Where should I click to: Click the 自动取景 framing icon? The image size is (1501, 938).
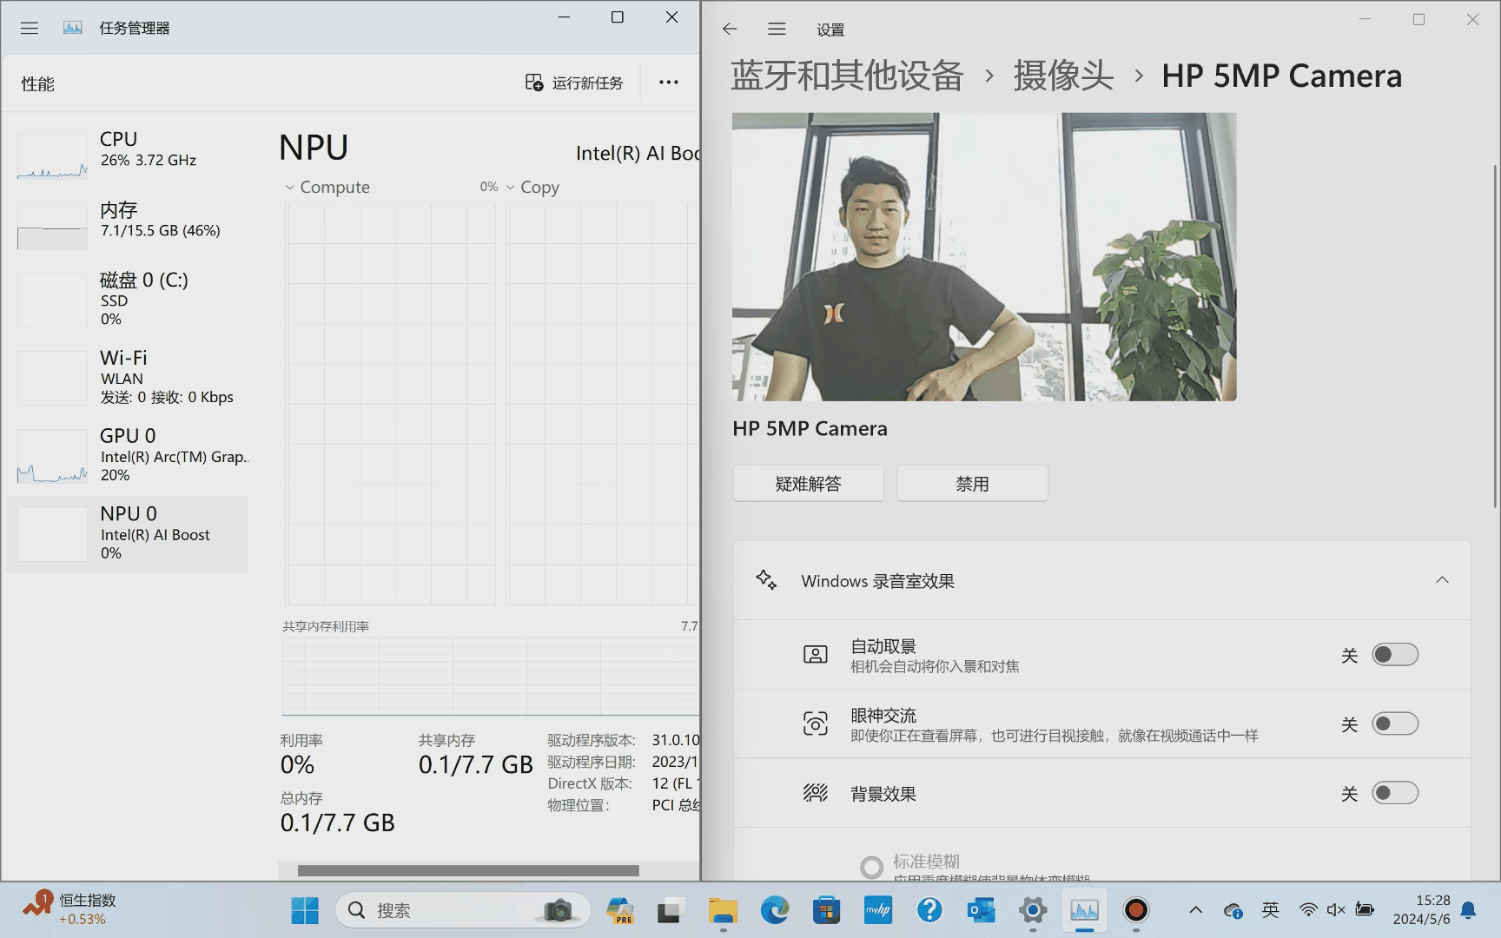click(x=816, y=655)
